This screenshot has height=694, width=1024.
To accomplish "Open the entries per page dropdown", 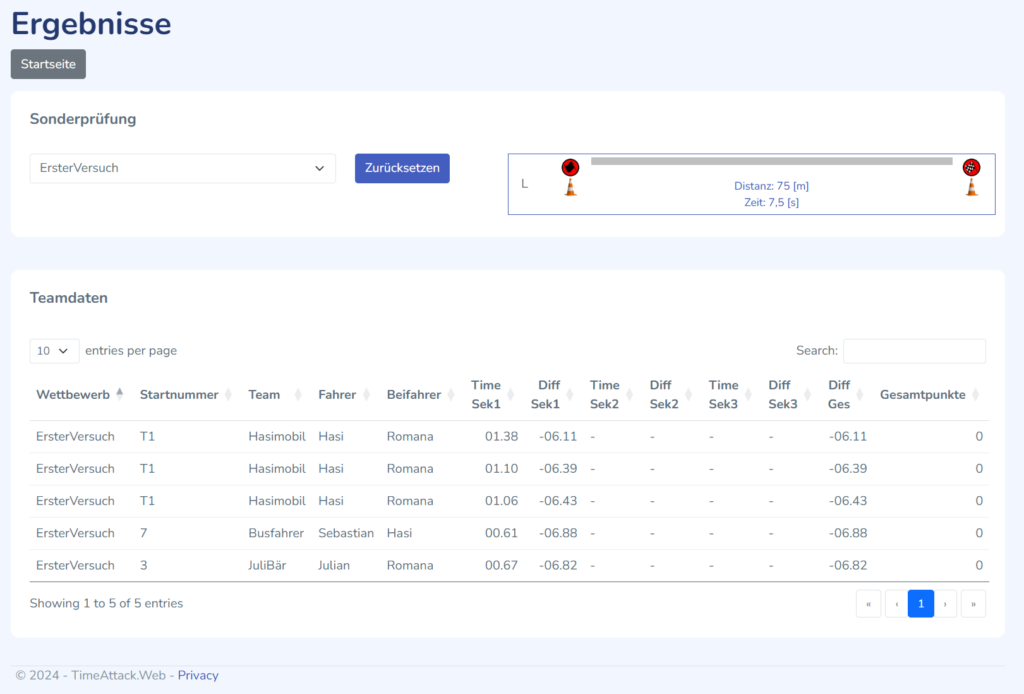I will click(54, 351).
